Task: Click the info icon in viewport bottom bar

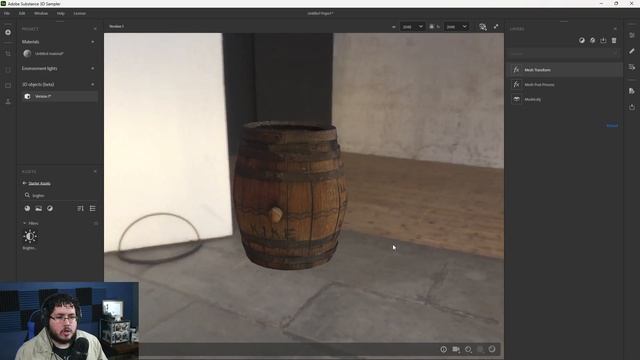Action: [x=443, y=349]
